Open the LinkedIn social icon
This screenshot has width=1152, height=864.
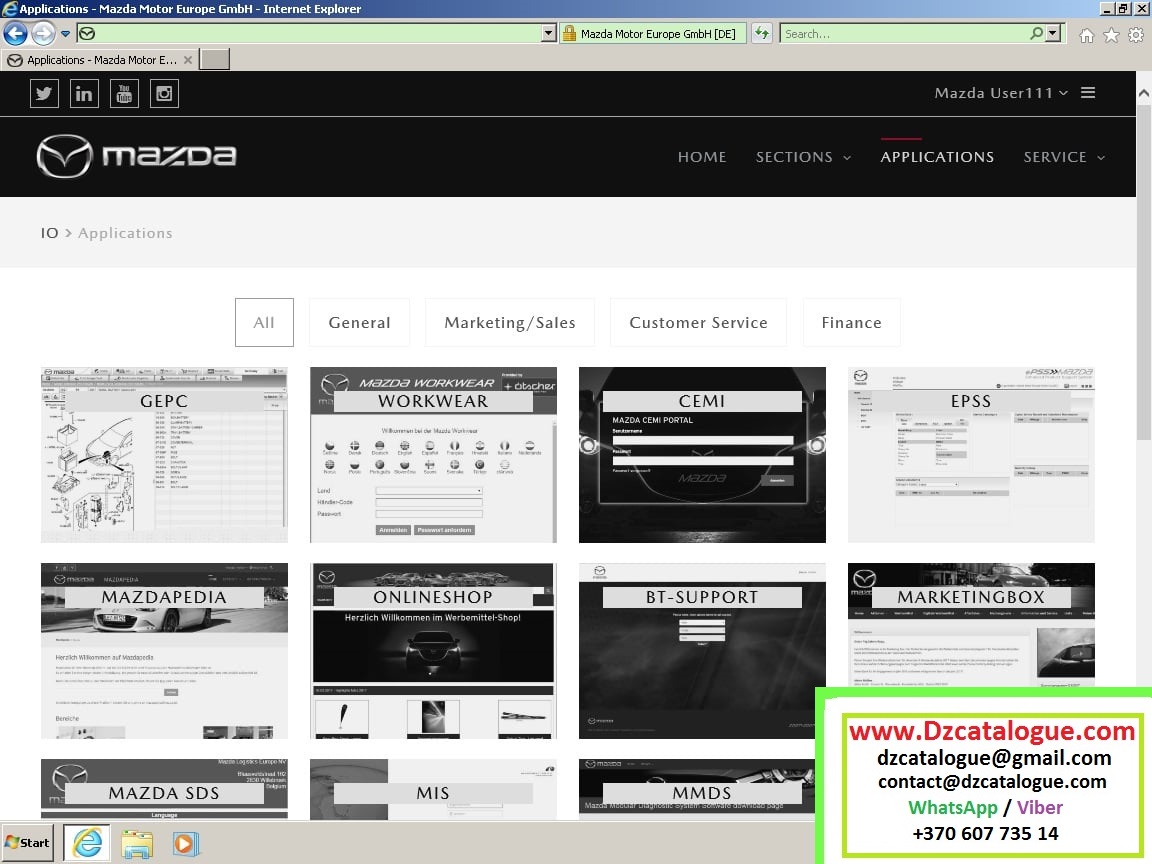click(84, 93)
